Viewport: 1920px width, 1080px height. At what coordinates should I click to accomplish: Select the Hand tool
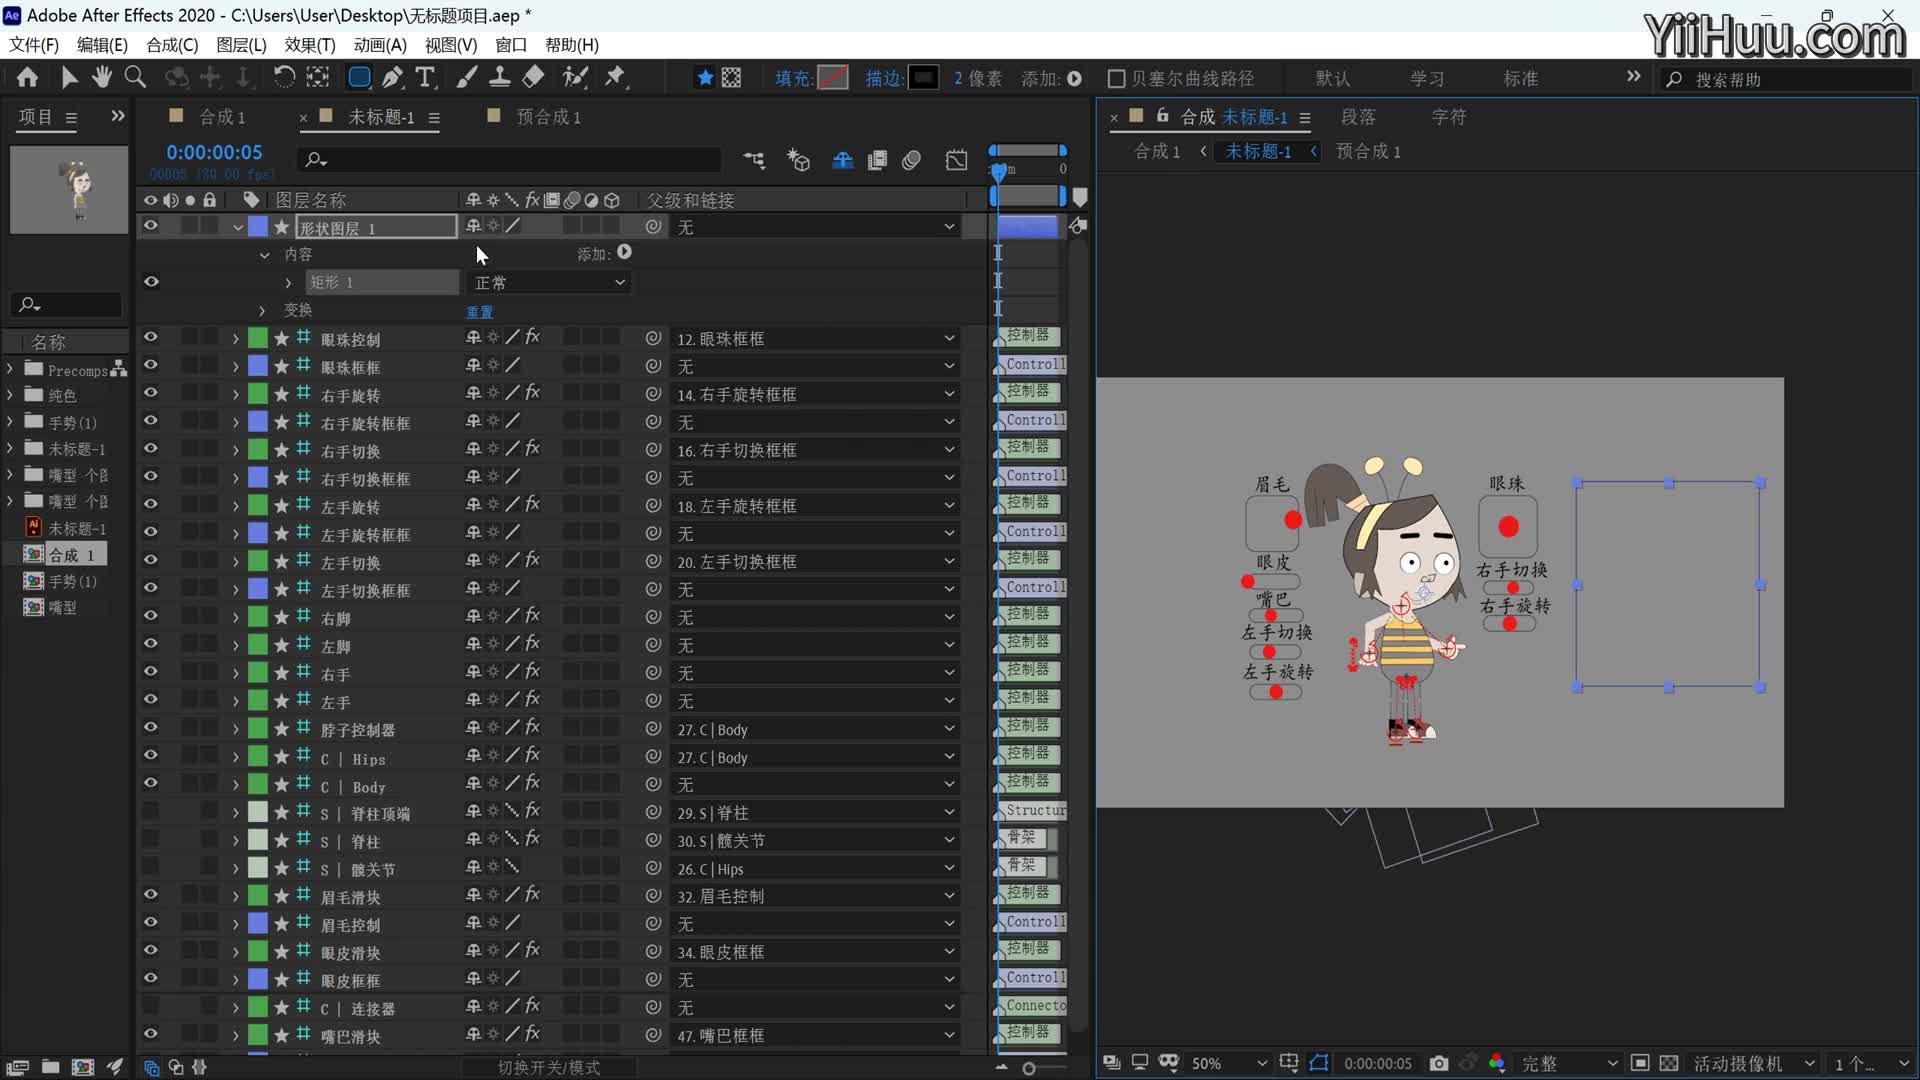tap(101, 77)
